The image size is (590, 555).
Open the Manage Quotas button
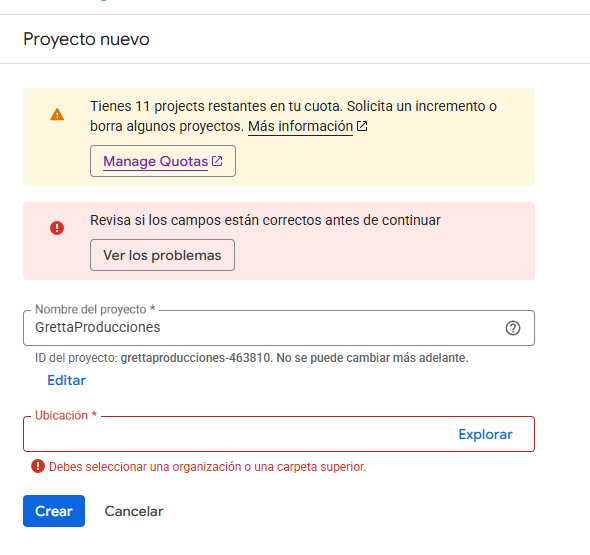tap(163, 161)
